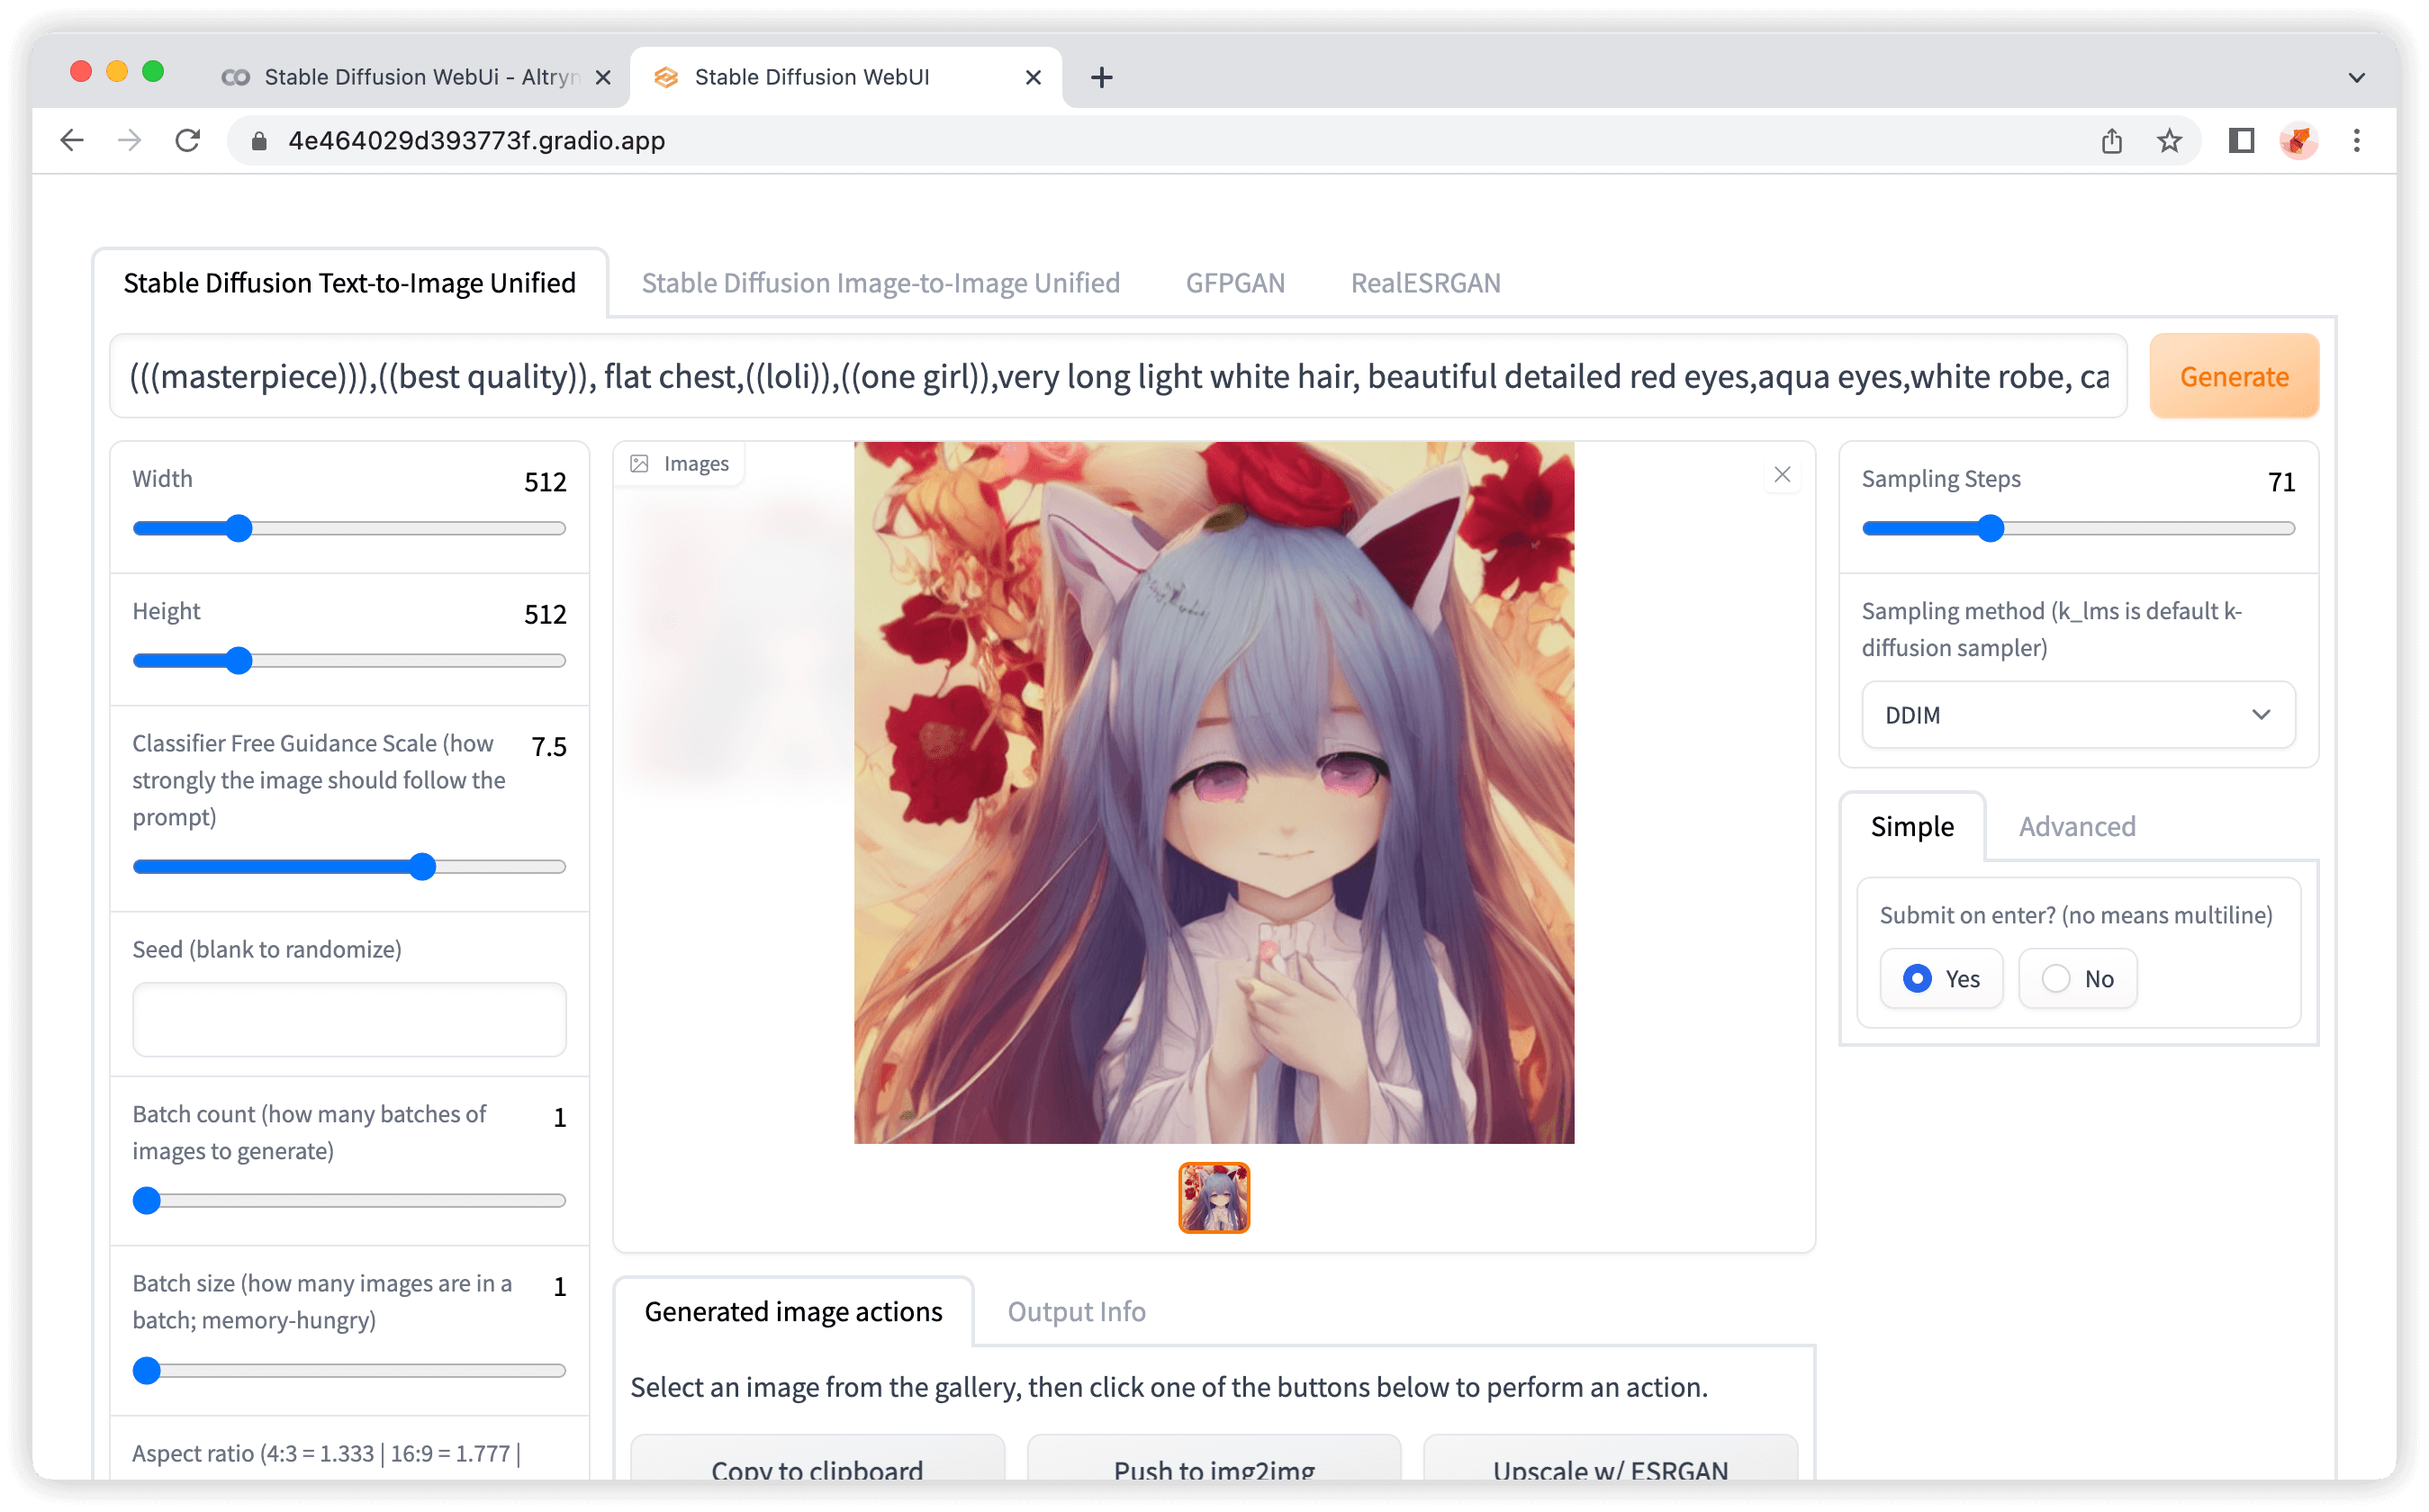This screenshot has height=1512, width=2429.
Task: Open the DDIM sampling method dropdown
Action: (2078, 715)
